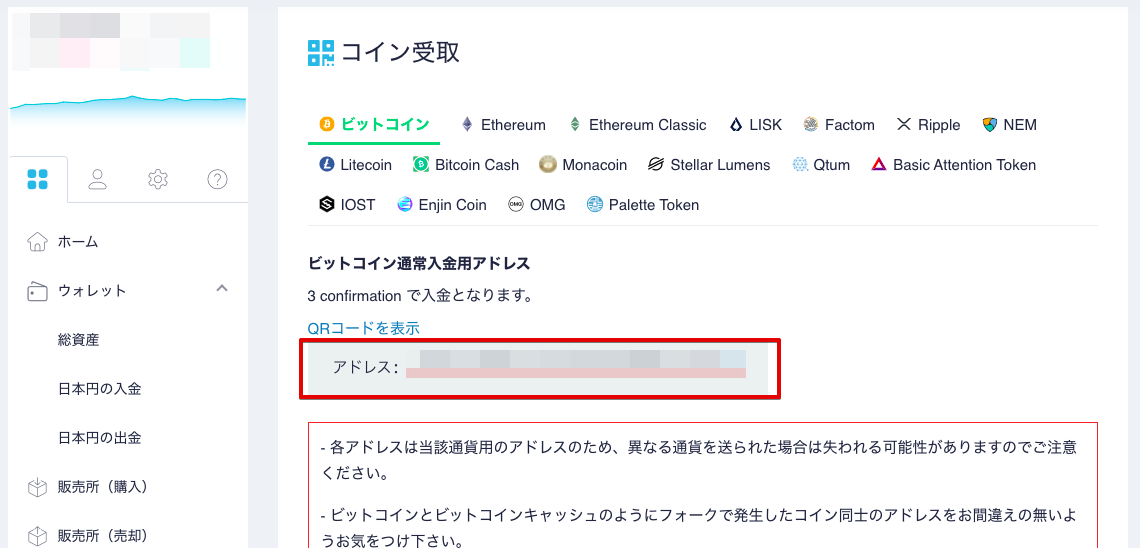
Task: Open the Basic Attention Token tab
Action: [x=953, y=165]
